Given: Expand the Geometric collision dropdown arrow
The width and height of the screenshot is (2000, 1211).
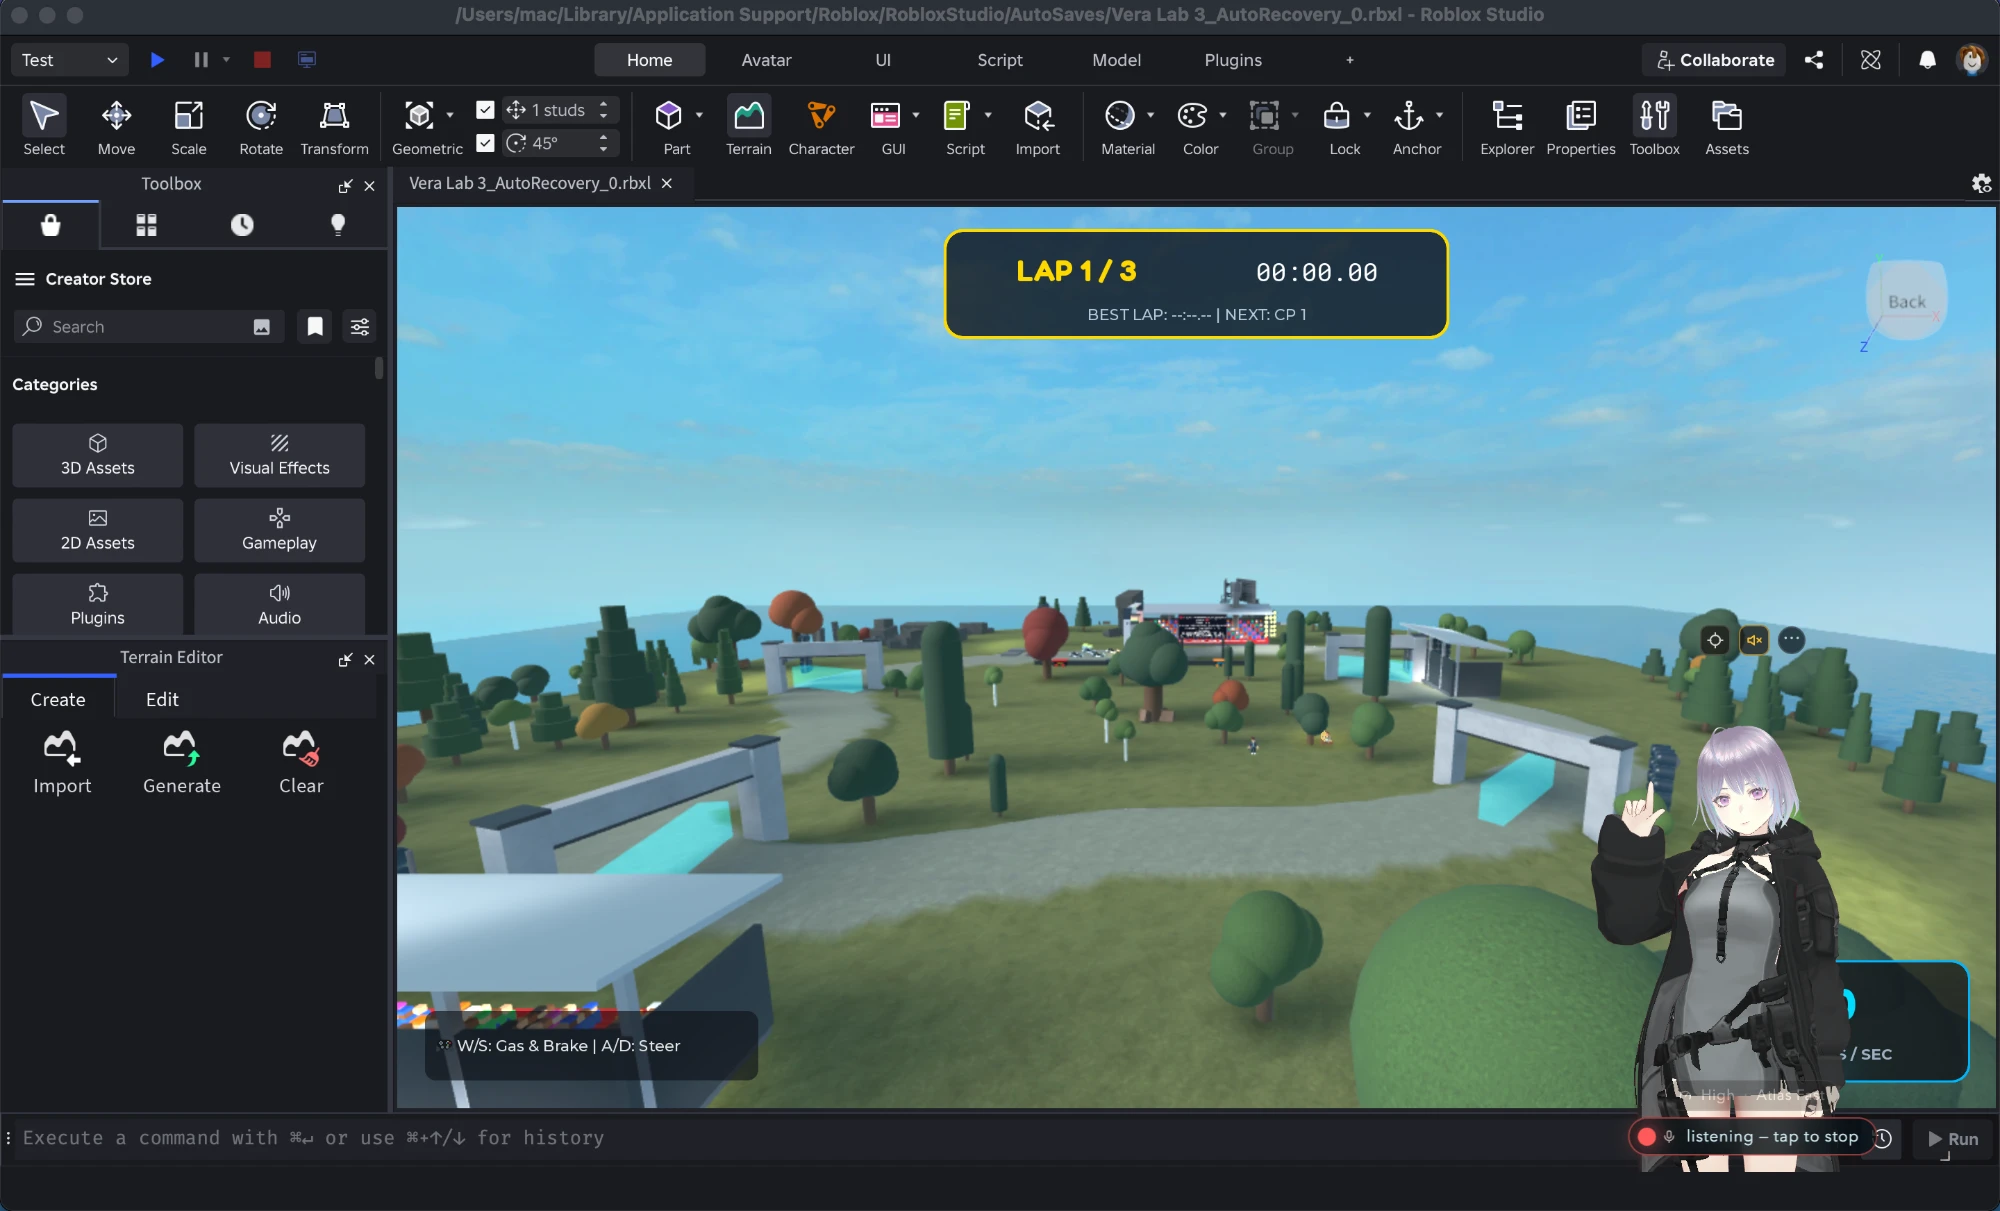Looking at the screenshot, I should coord(450,115).
